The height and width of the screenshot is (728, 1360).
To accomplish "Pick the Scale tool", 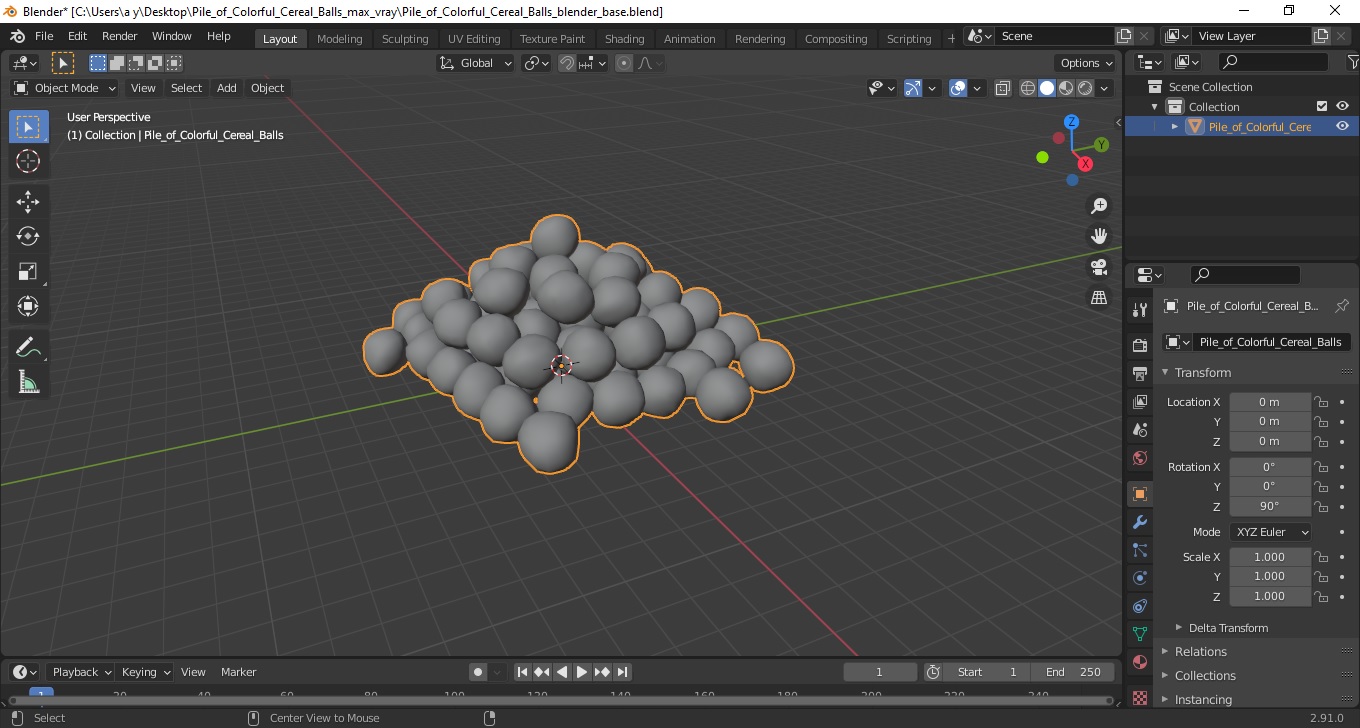I will (x=28, y=271).
